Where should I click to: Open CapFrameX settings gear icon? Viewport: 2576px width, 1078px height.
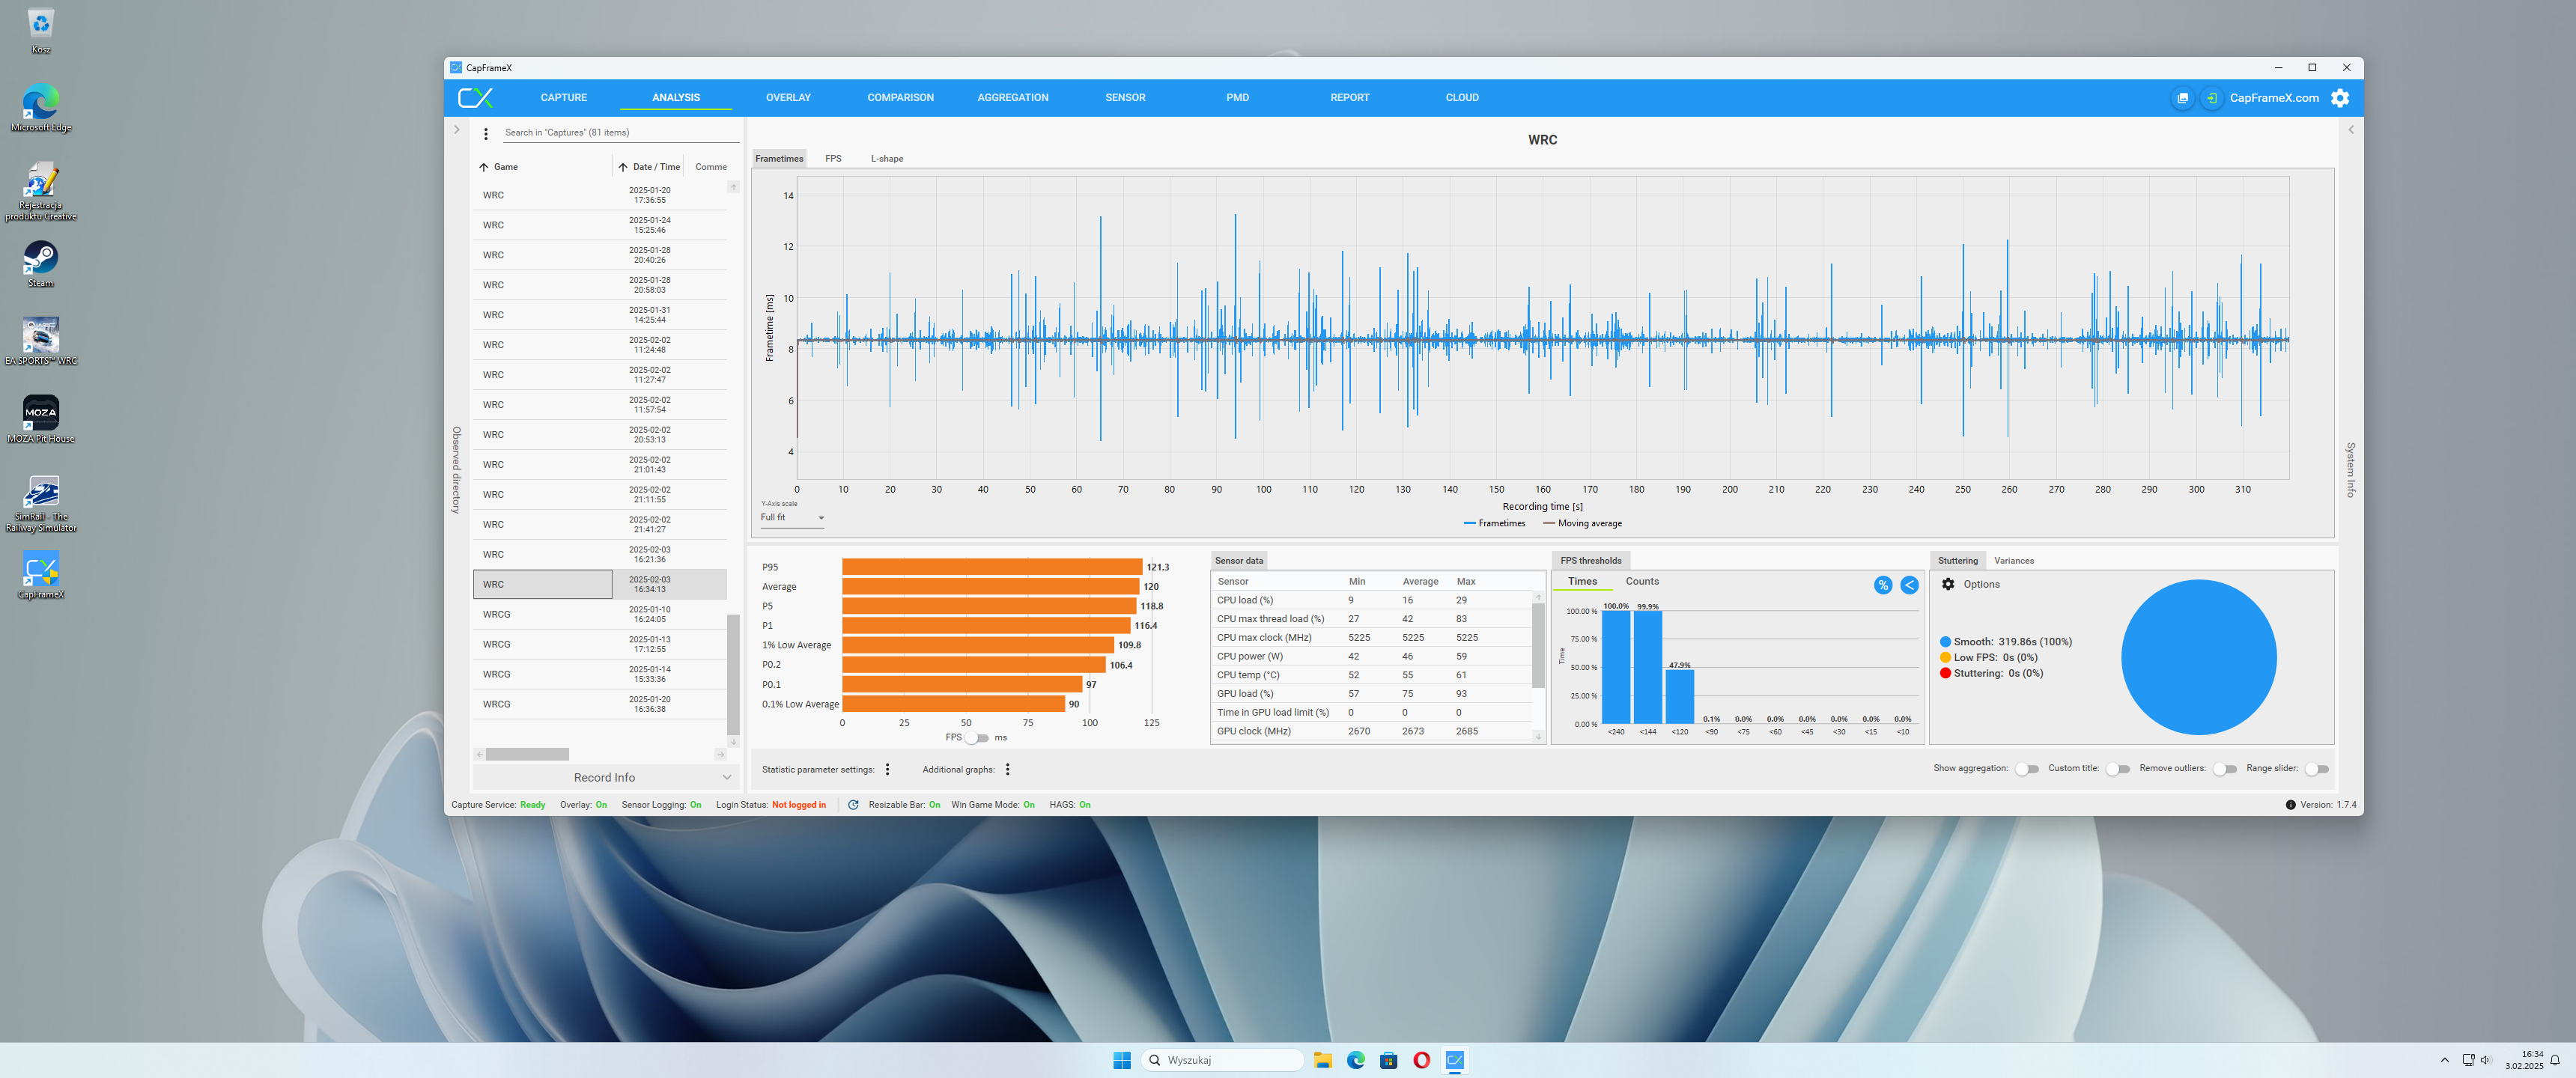2340,98
